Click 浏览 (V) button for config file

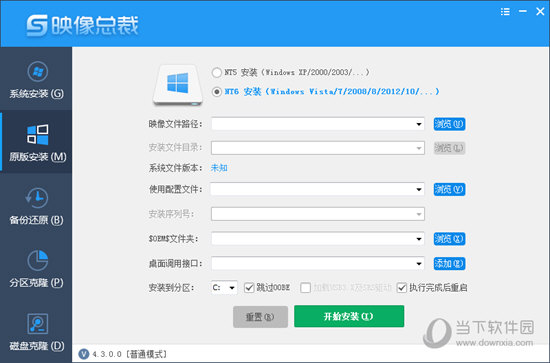point(449,189)
